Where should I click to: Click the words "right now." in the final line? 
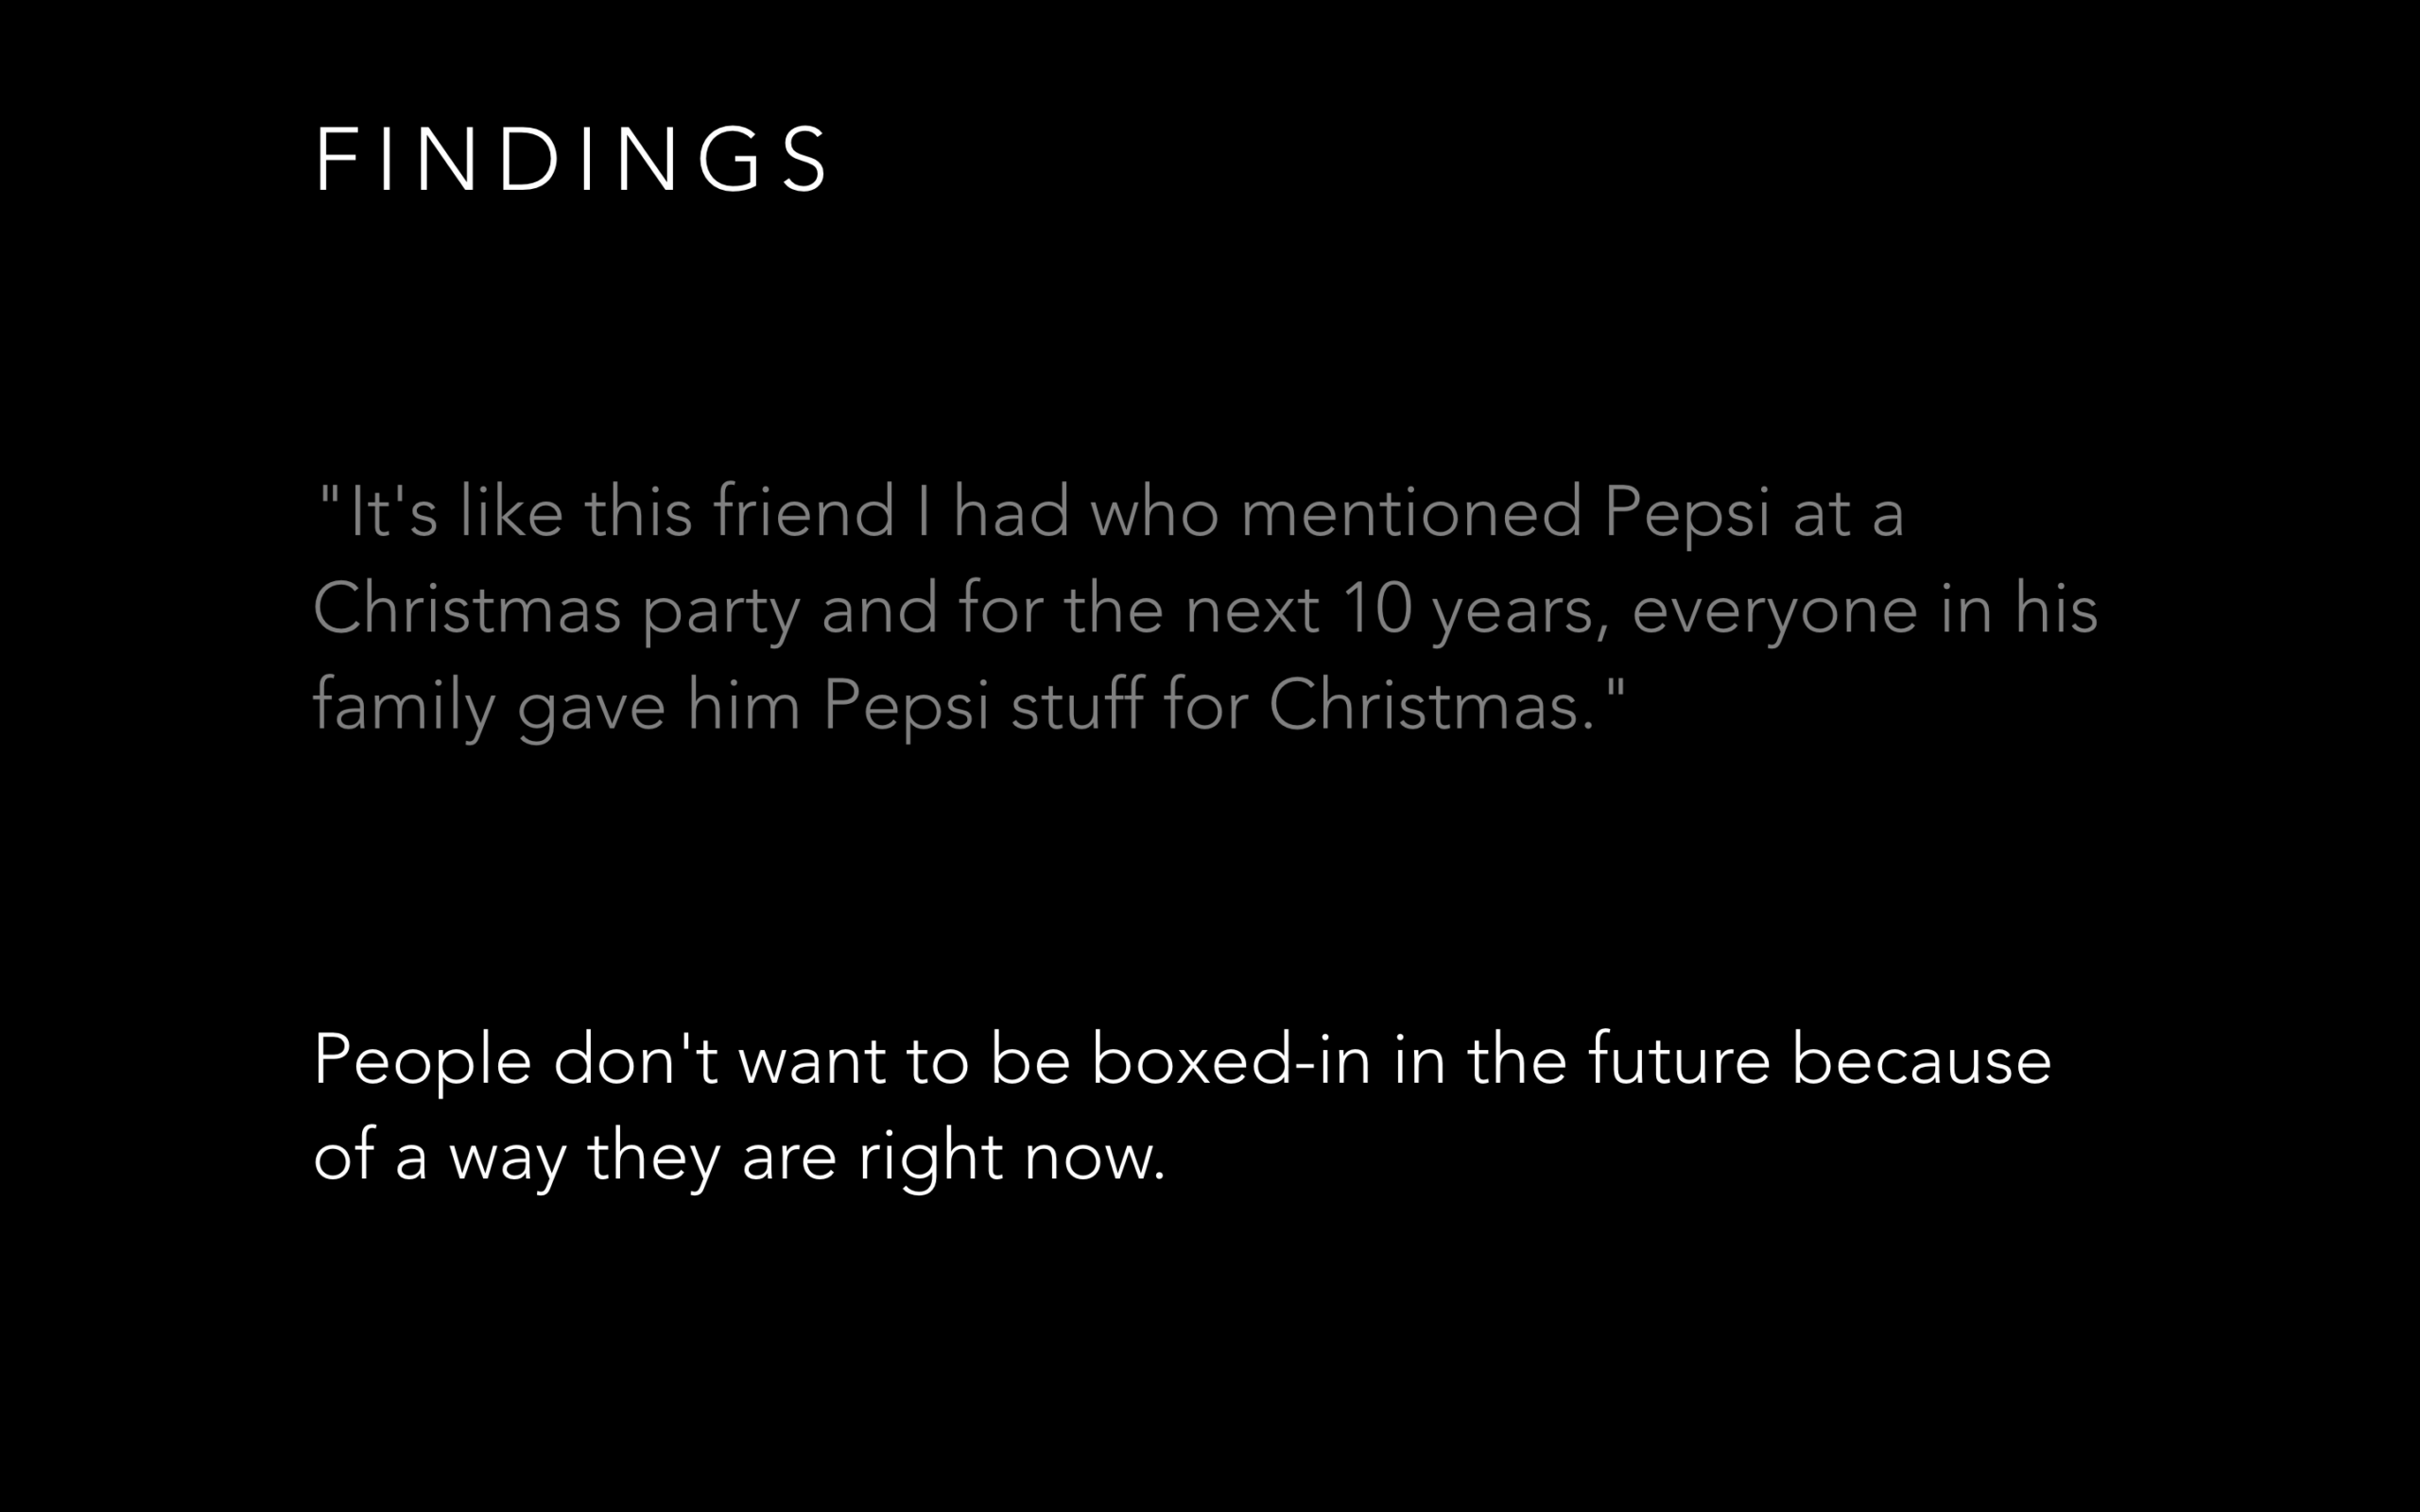(1012, 1158)
